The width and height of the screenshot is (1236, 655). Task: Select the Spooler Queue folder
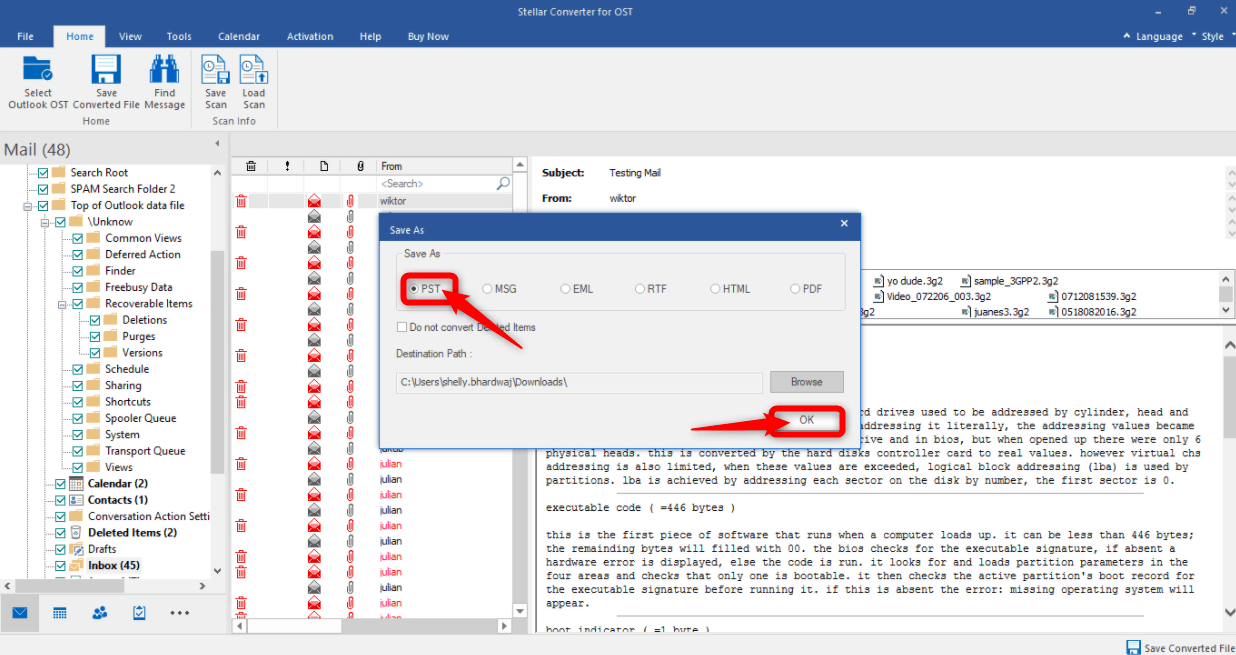point(140,418)
